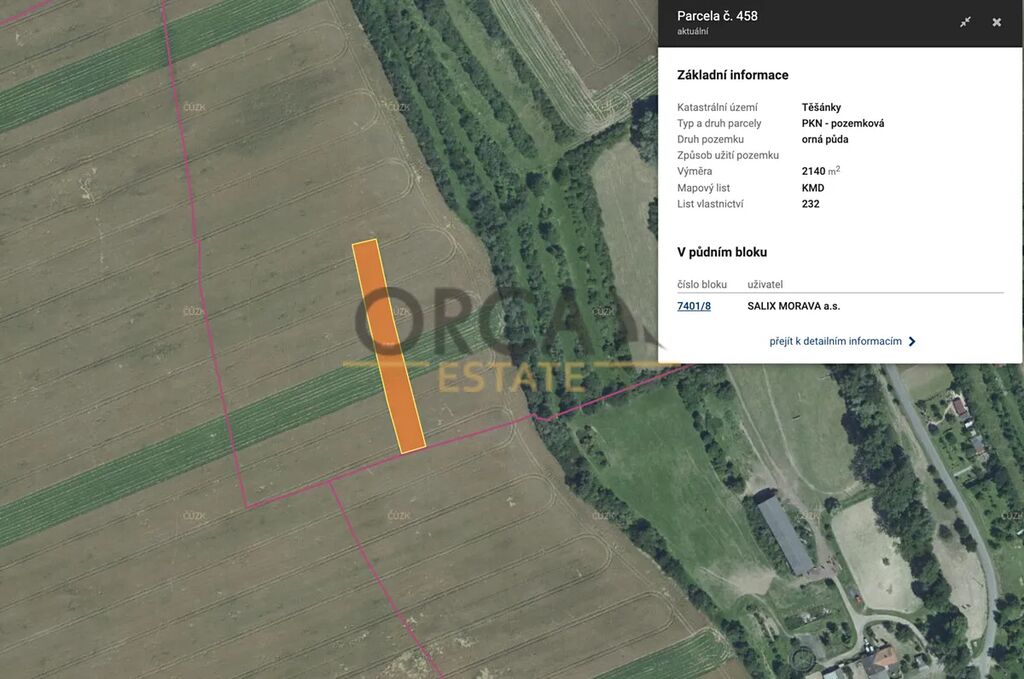Click the chevron arrow beside detailed information
Screen dimensions: 1024x679
(x=912, y=341)
